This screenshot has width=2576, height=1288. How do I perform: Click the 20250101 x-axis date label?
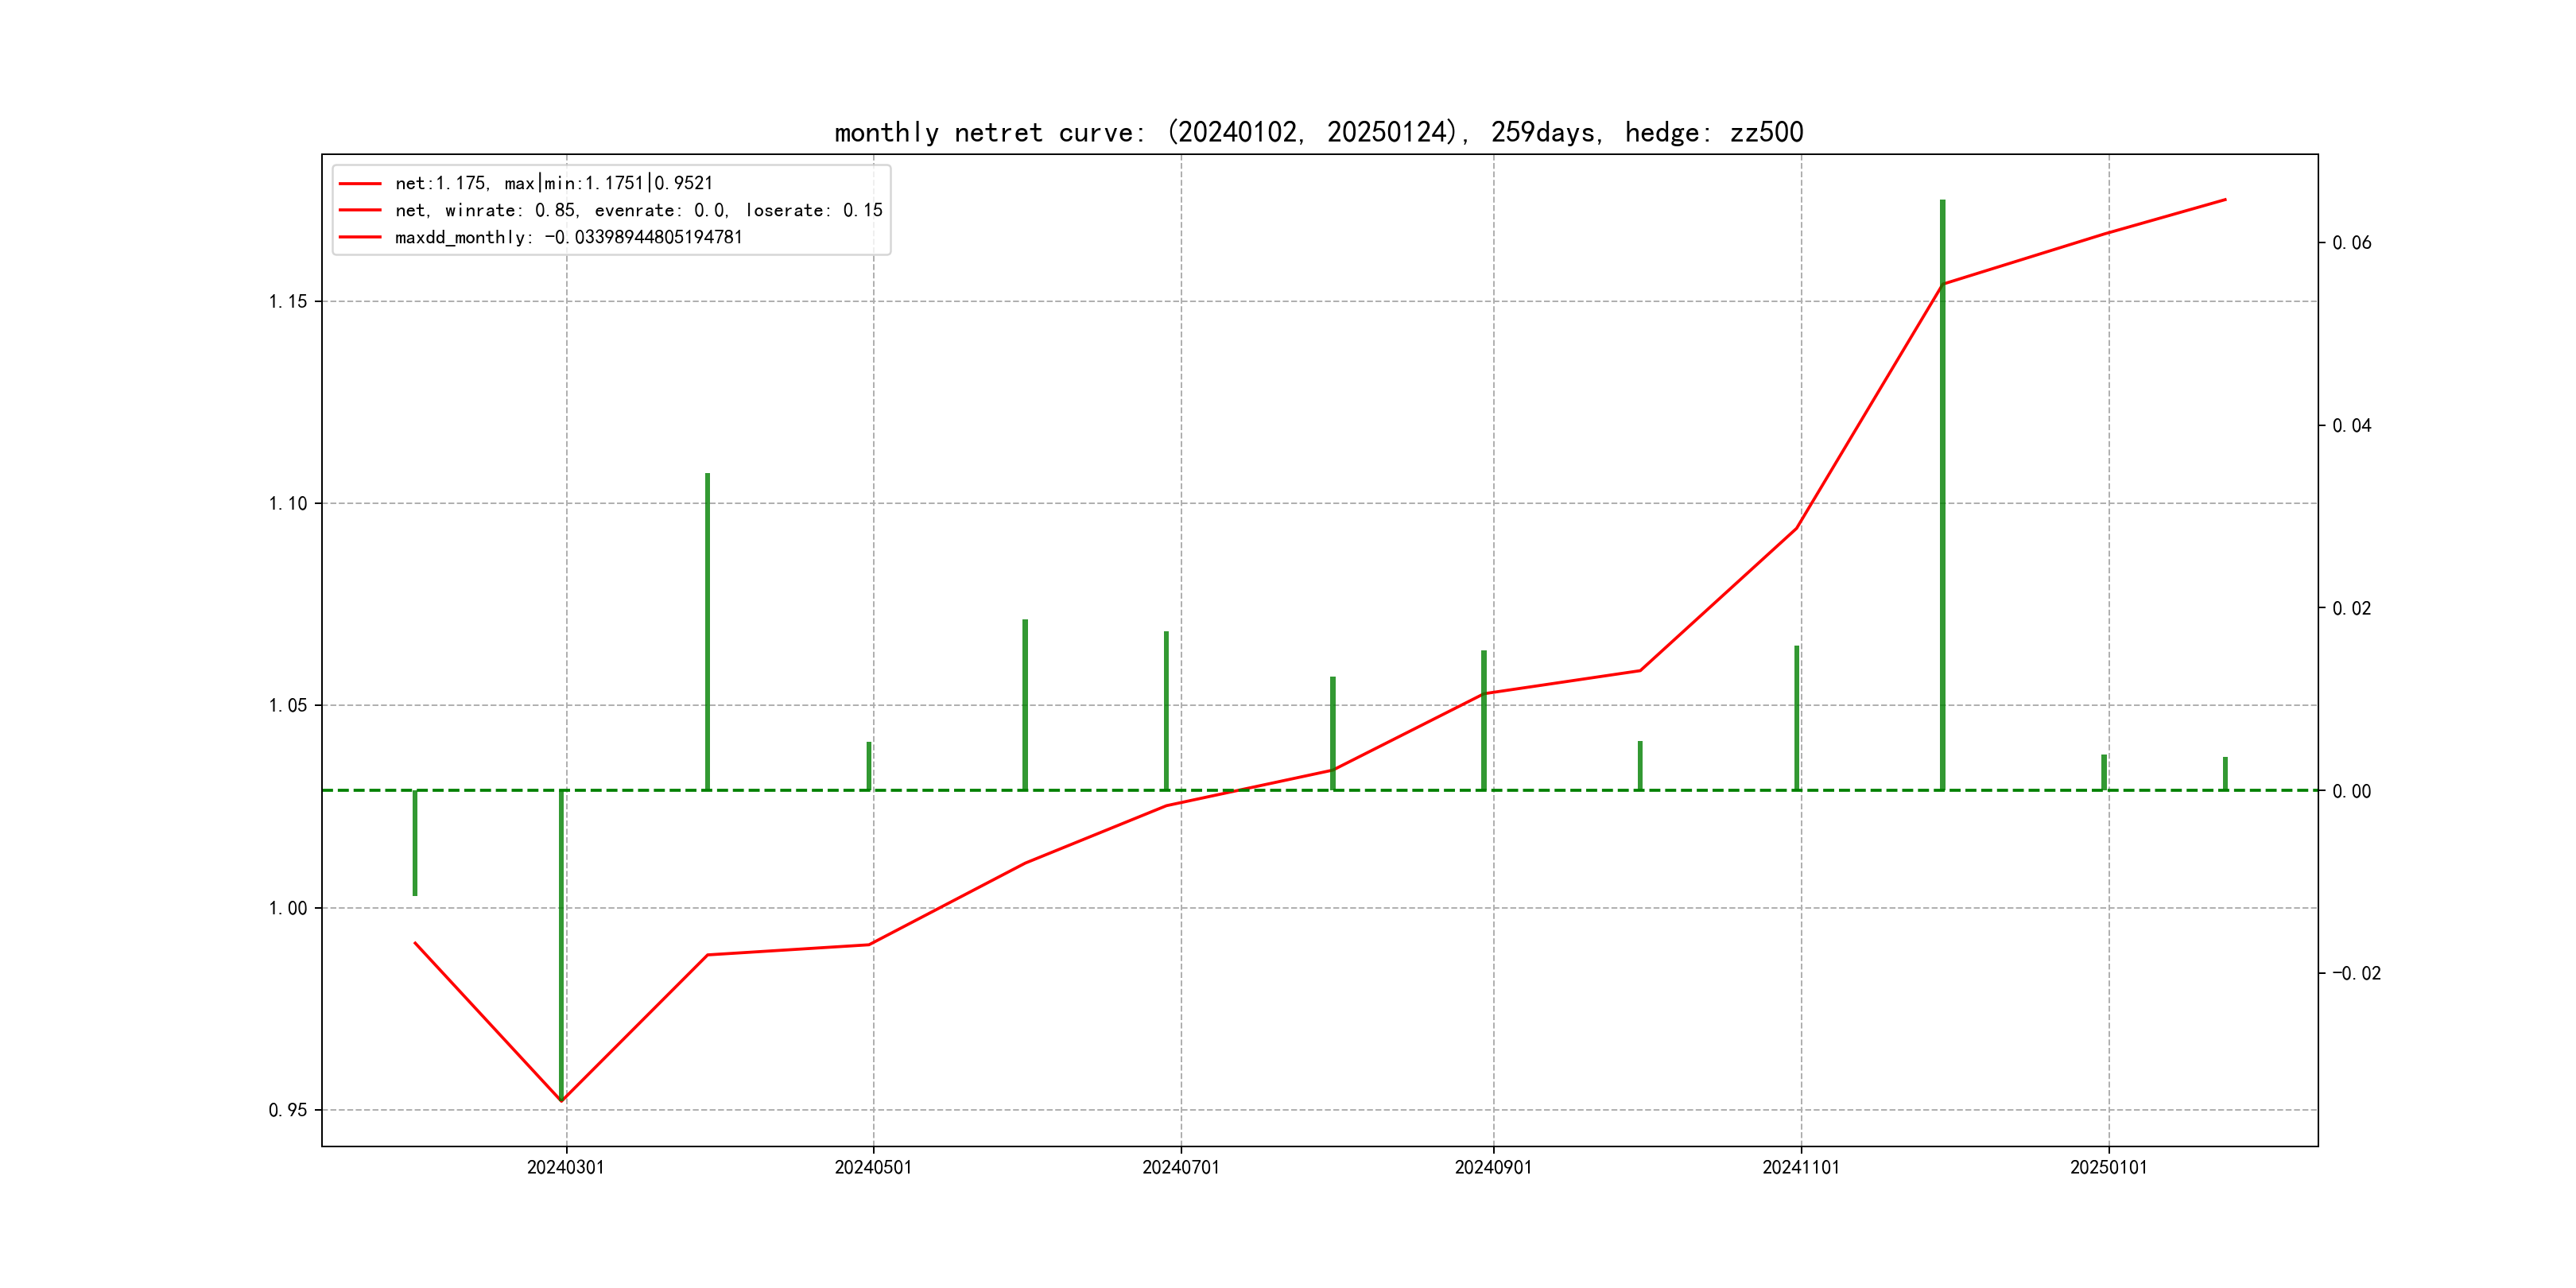(x=2108, y=1167)
